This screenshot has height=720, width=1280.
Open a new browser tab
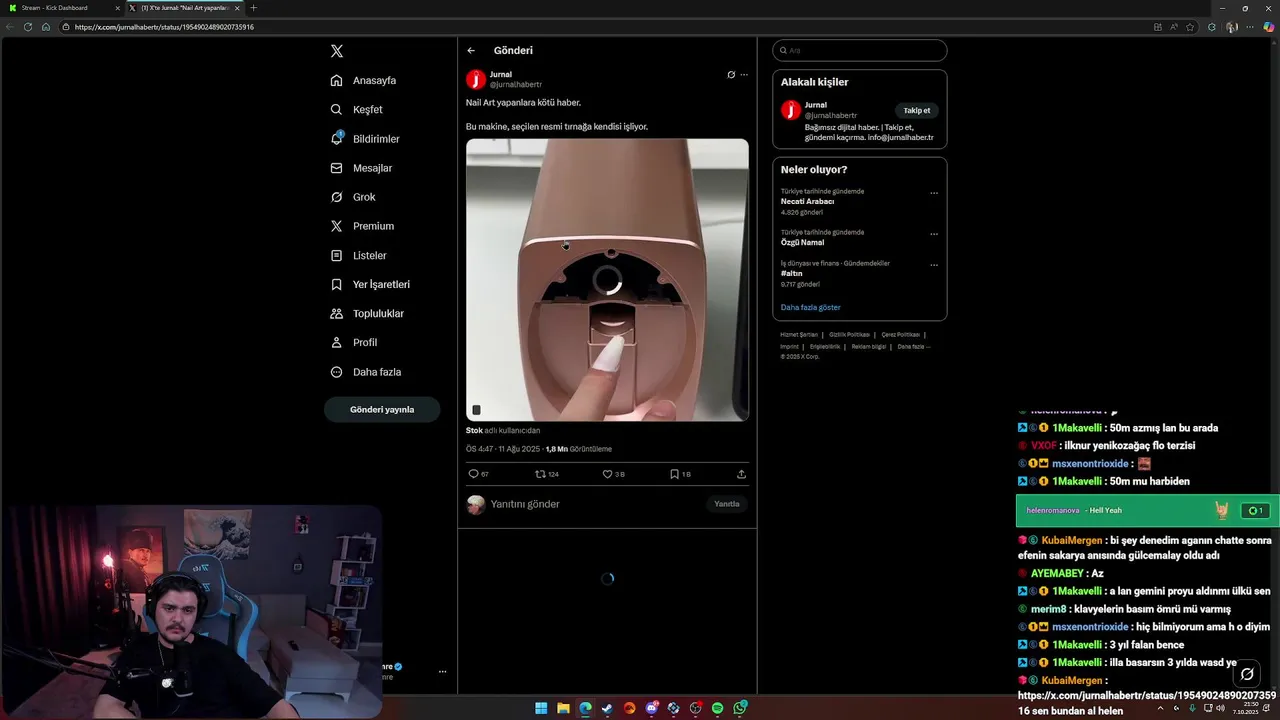pos(253,8)
